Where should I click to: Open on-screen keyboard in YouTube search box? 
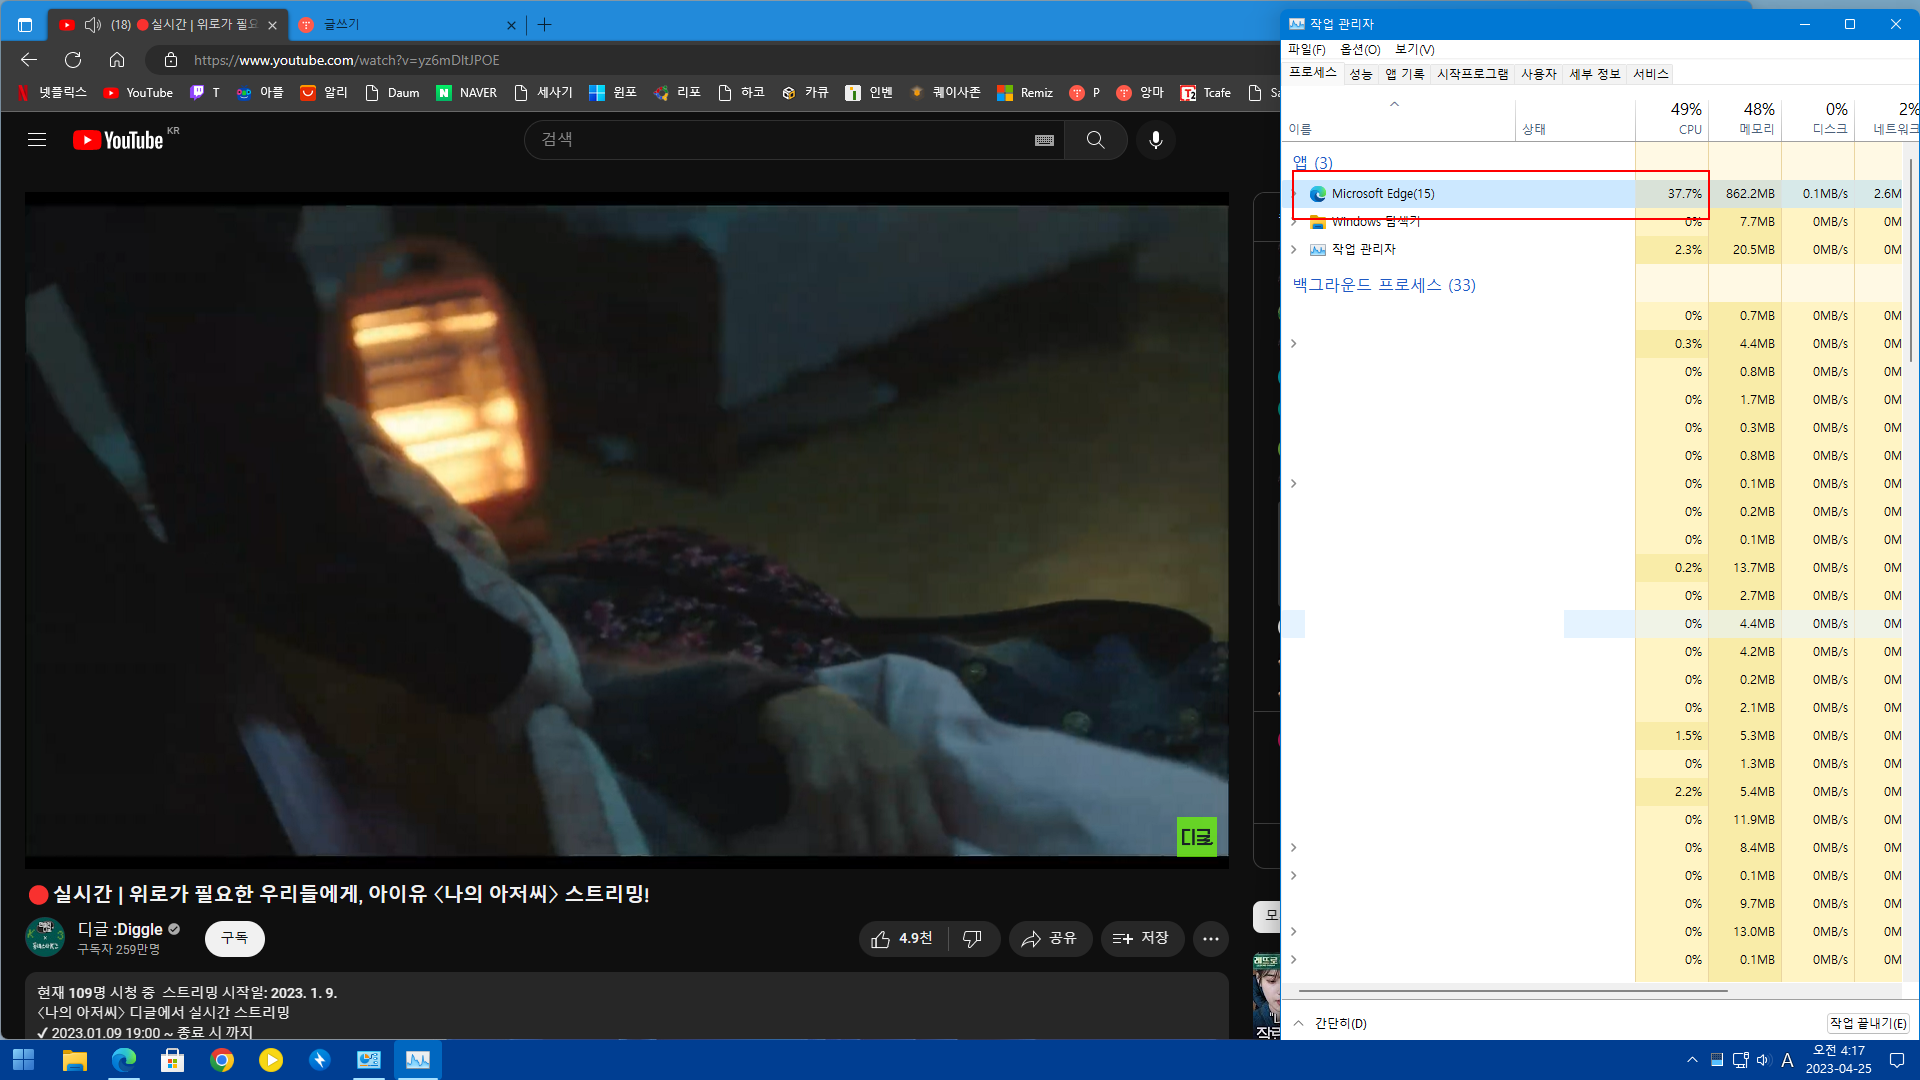pos(1044,140)
